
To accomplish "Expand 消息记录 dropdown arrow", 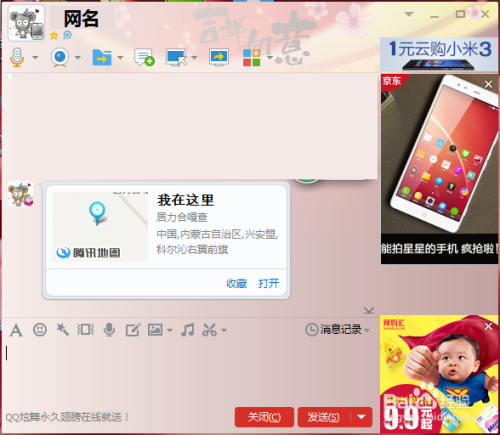I will click(367, 330).
